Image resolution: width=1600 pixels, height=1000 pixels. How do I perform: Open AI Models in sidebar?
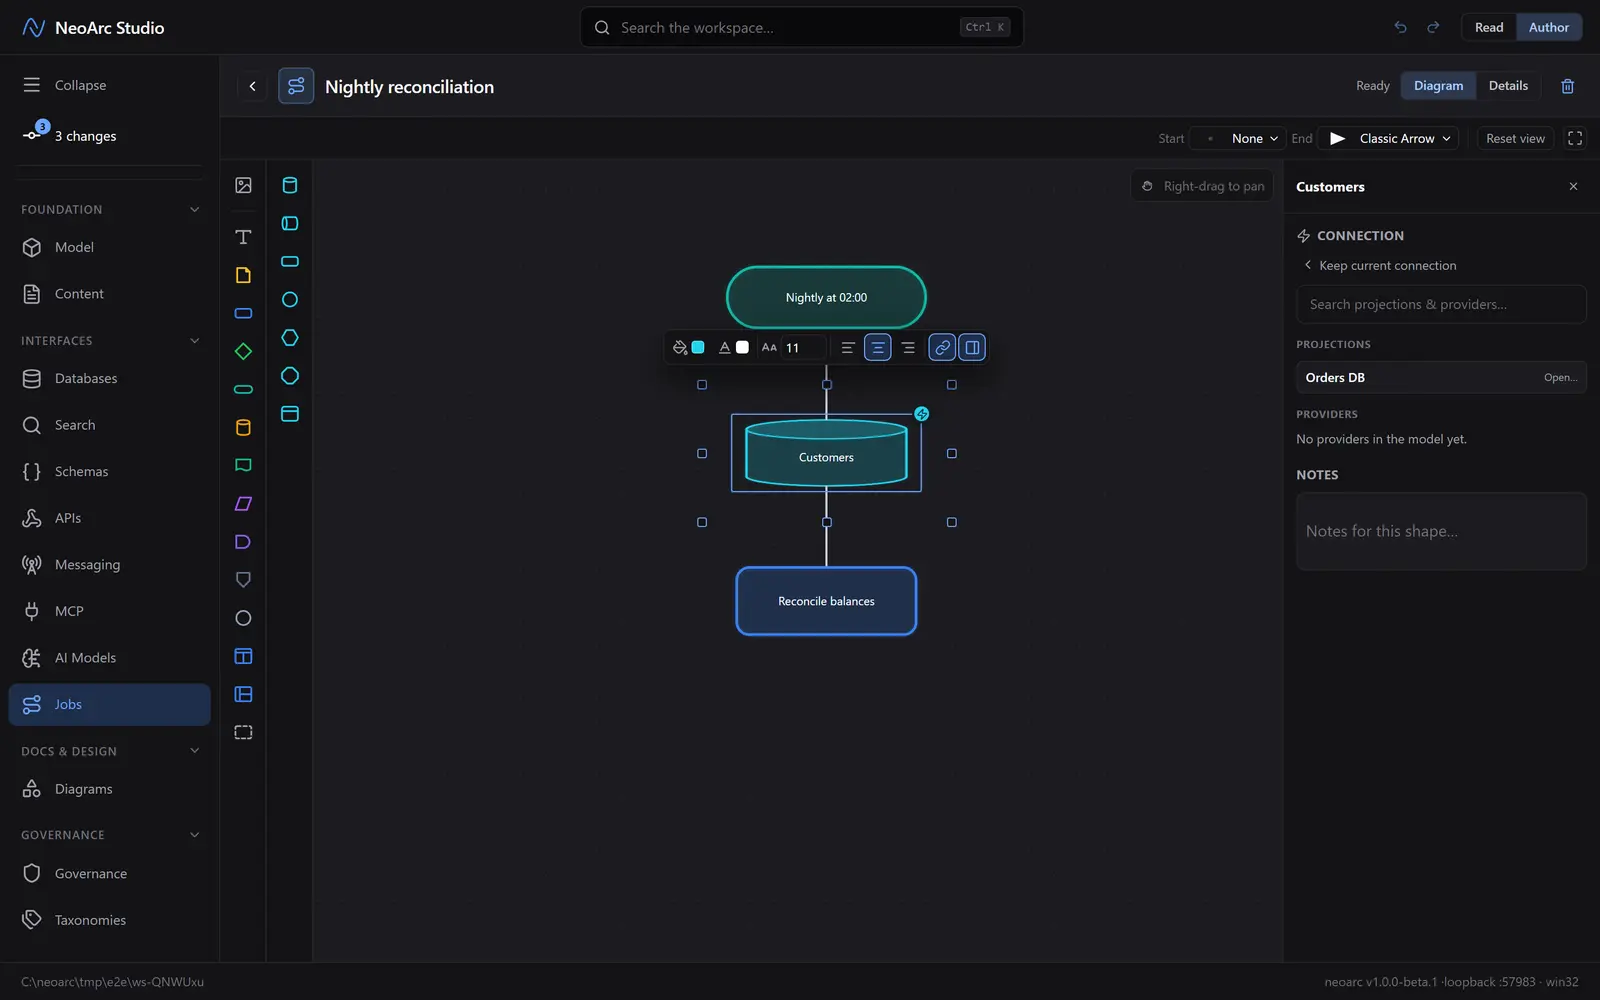pyautogui.click(x=110, y=657)
